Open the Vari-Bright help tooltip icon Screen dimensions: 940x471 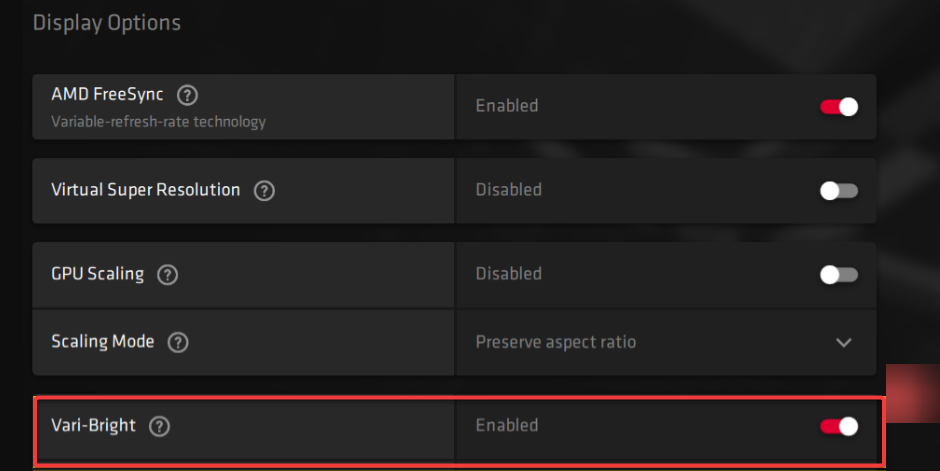(x=159, y=426)
